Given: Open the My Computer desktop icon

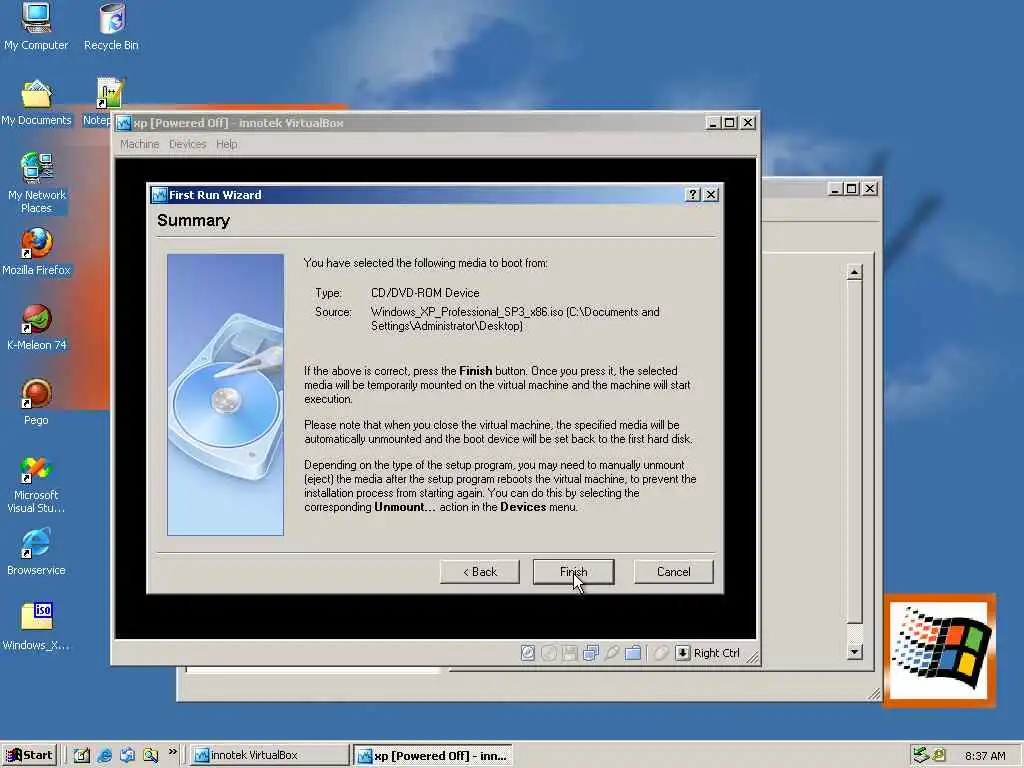Looking at the screenshot, I should (36, 26).
